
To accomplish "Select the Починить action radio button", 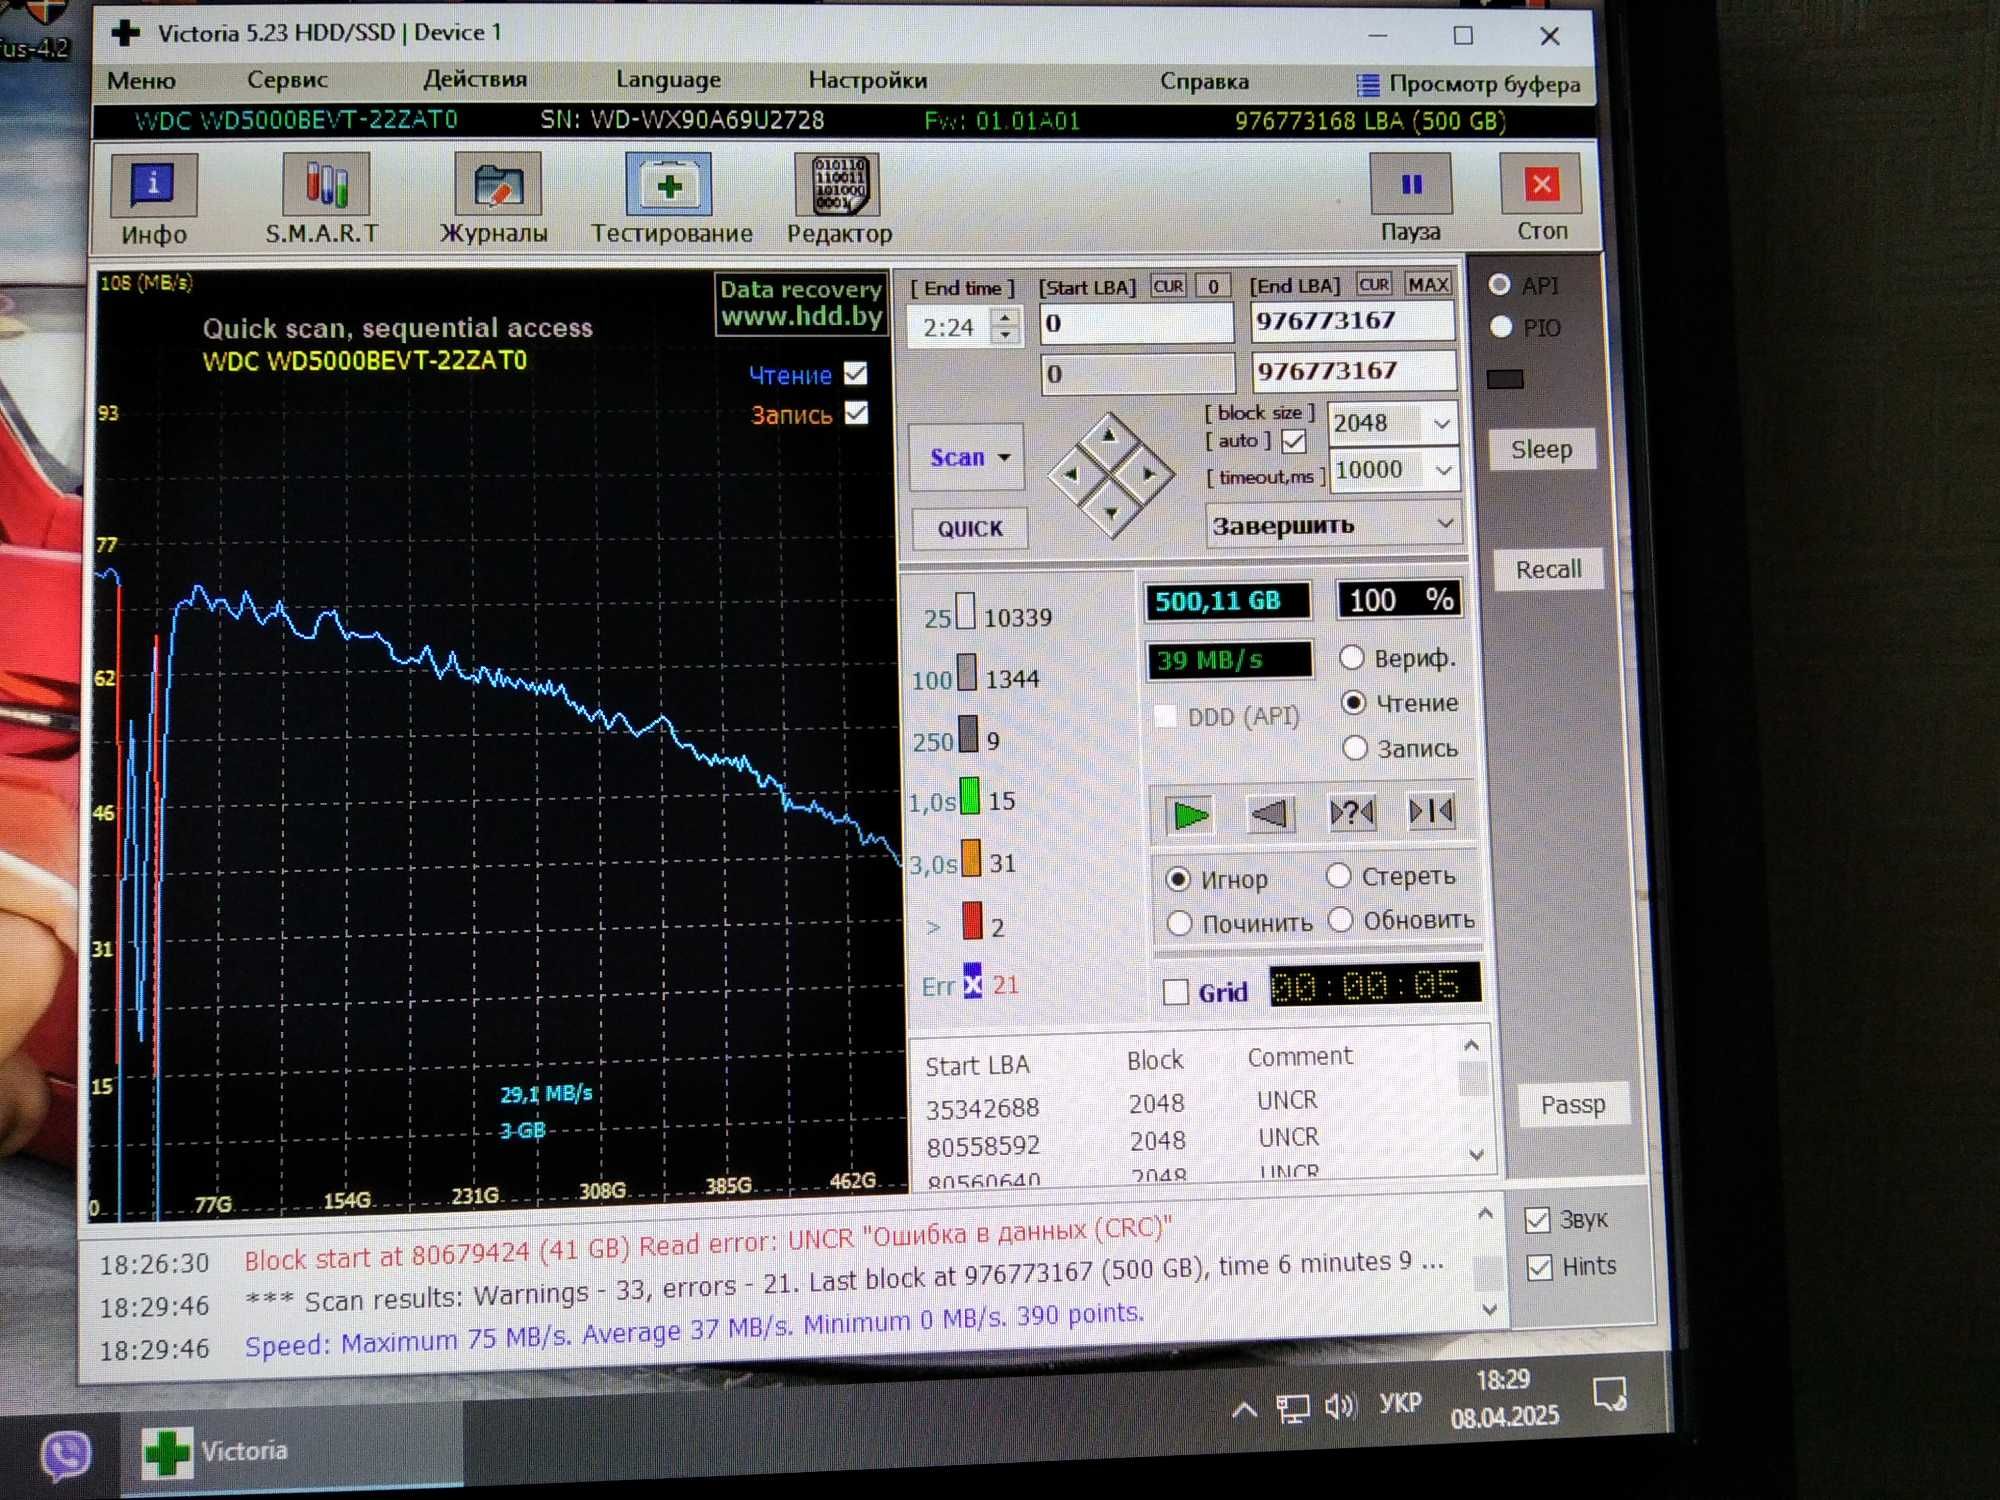I will [x=1180, y=922].
